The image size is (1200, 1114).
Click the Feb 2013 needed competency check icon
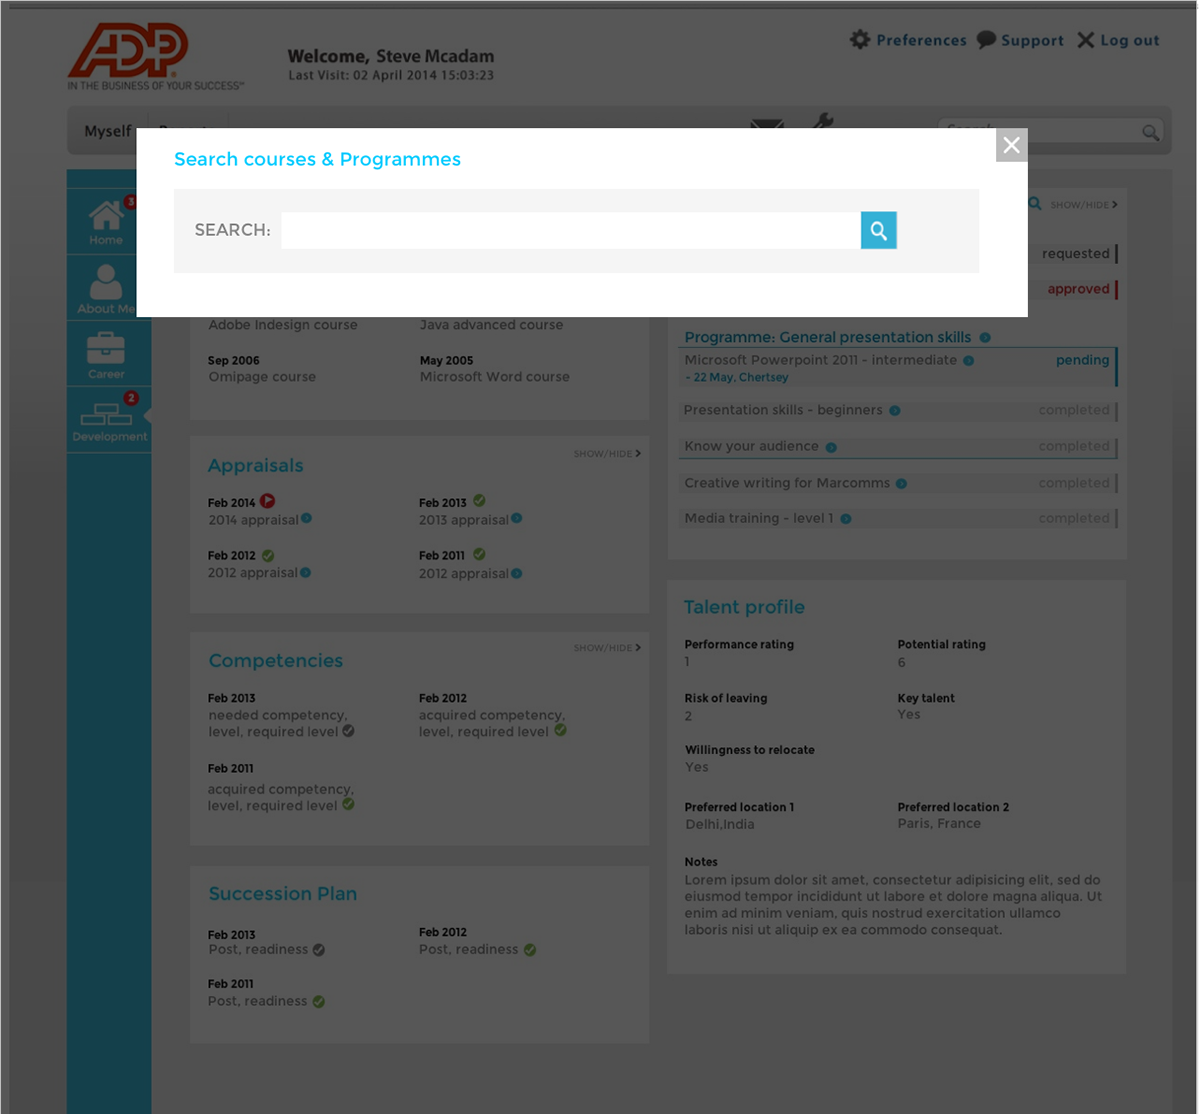(x=348, y=731)
